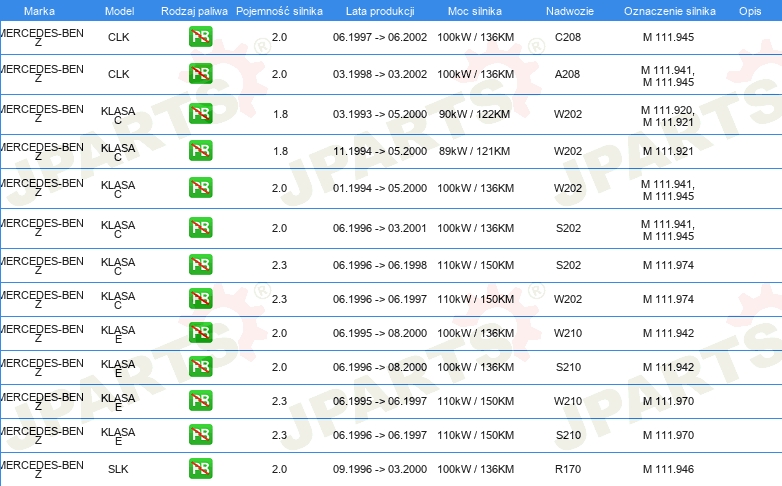Screen dimensions: 782x486
Task: Click the Model column header
Action: click(119, 11)
